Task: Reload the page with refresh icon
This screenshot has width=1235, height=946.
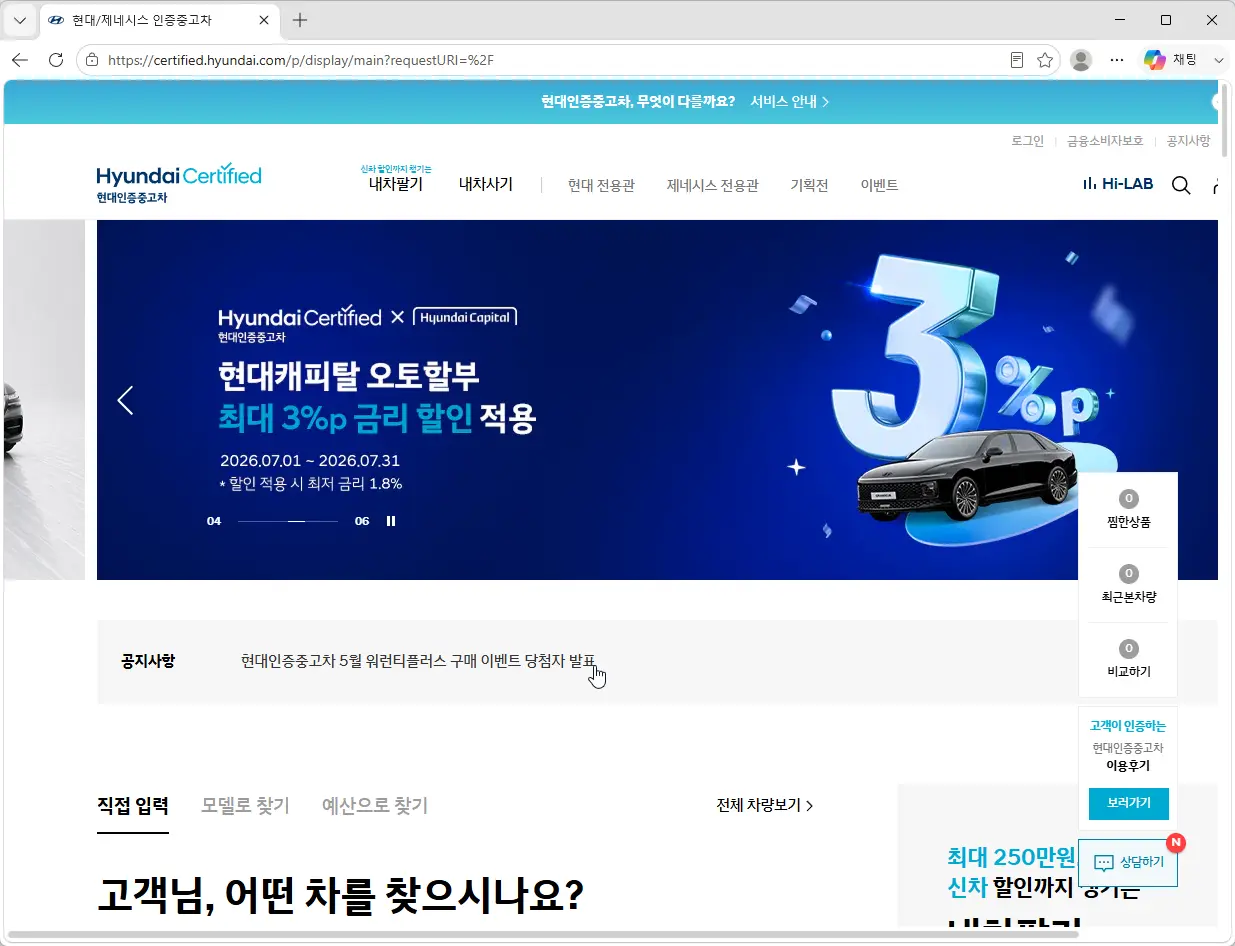Action: pyautogui.click(x=56, y=60)
